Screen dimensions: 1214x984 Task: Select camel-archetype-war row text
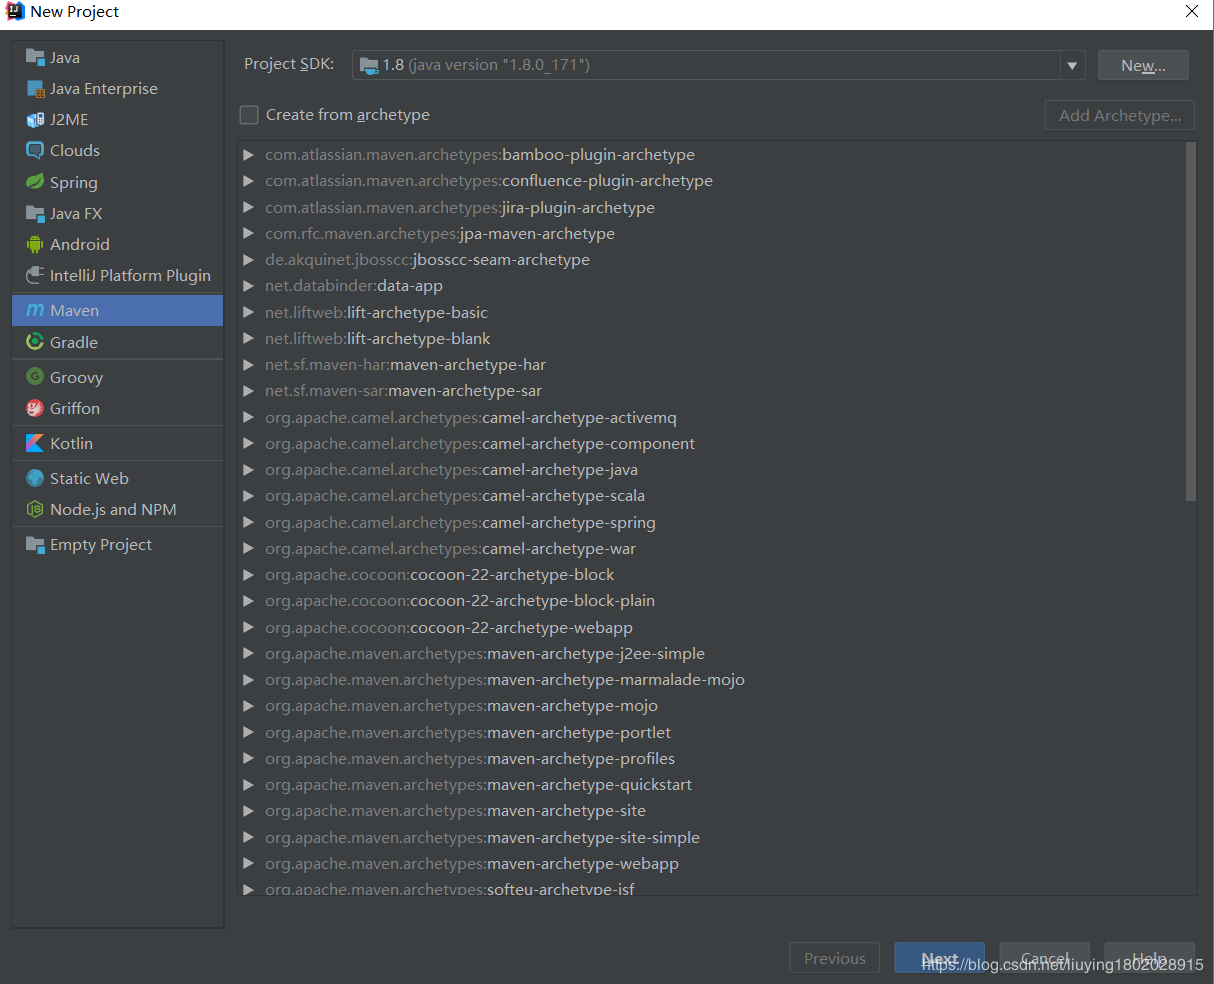point(450,548)
